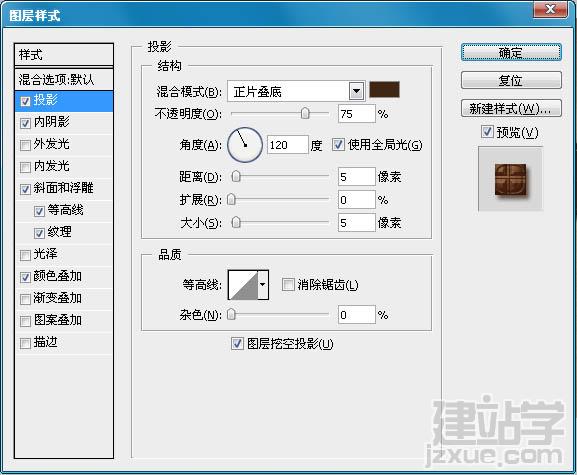577x475 pixels.
Task: Select 斜面和浮雕 in the styles list
Action: tap(64, 189)
